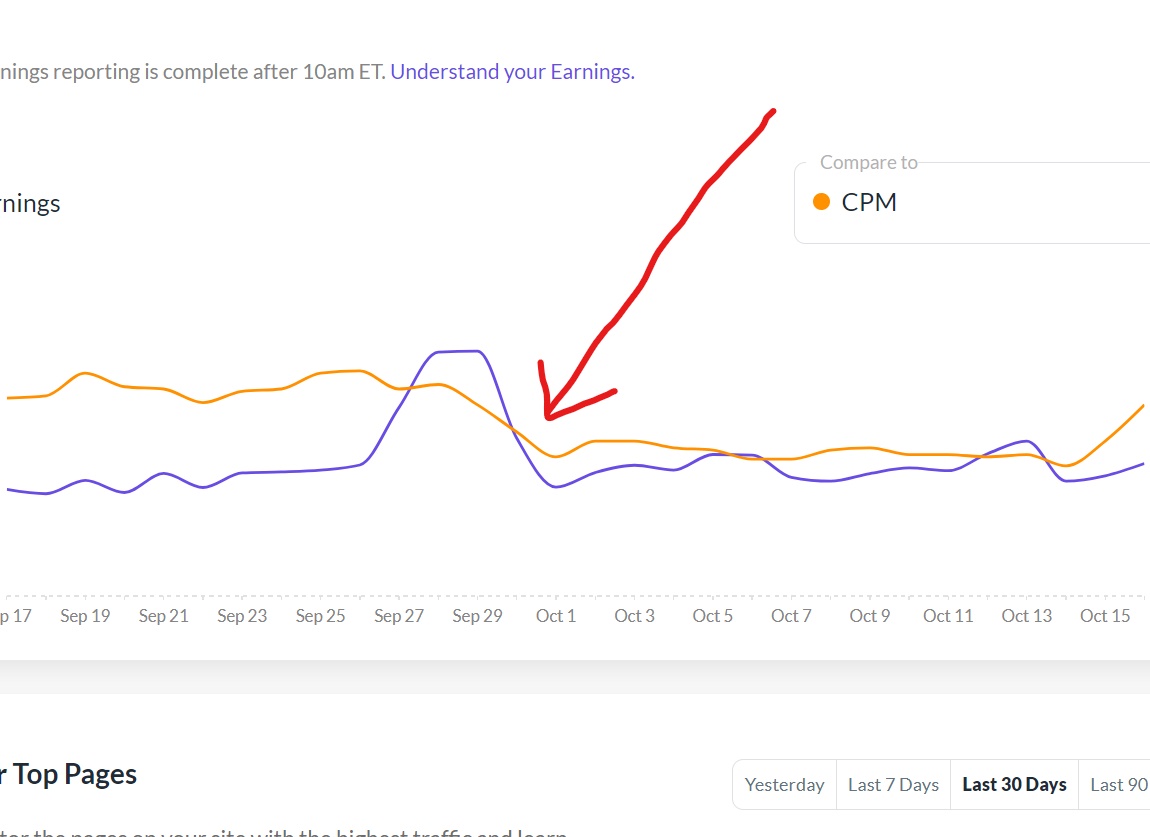Switch to Last 7 Days range
The height and width of the screenshot is (837, 1150).
893,785
